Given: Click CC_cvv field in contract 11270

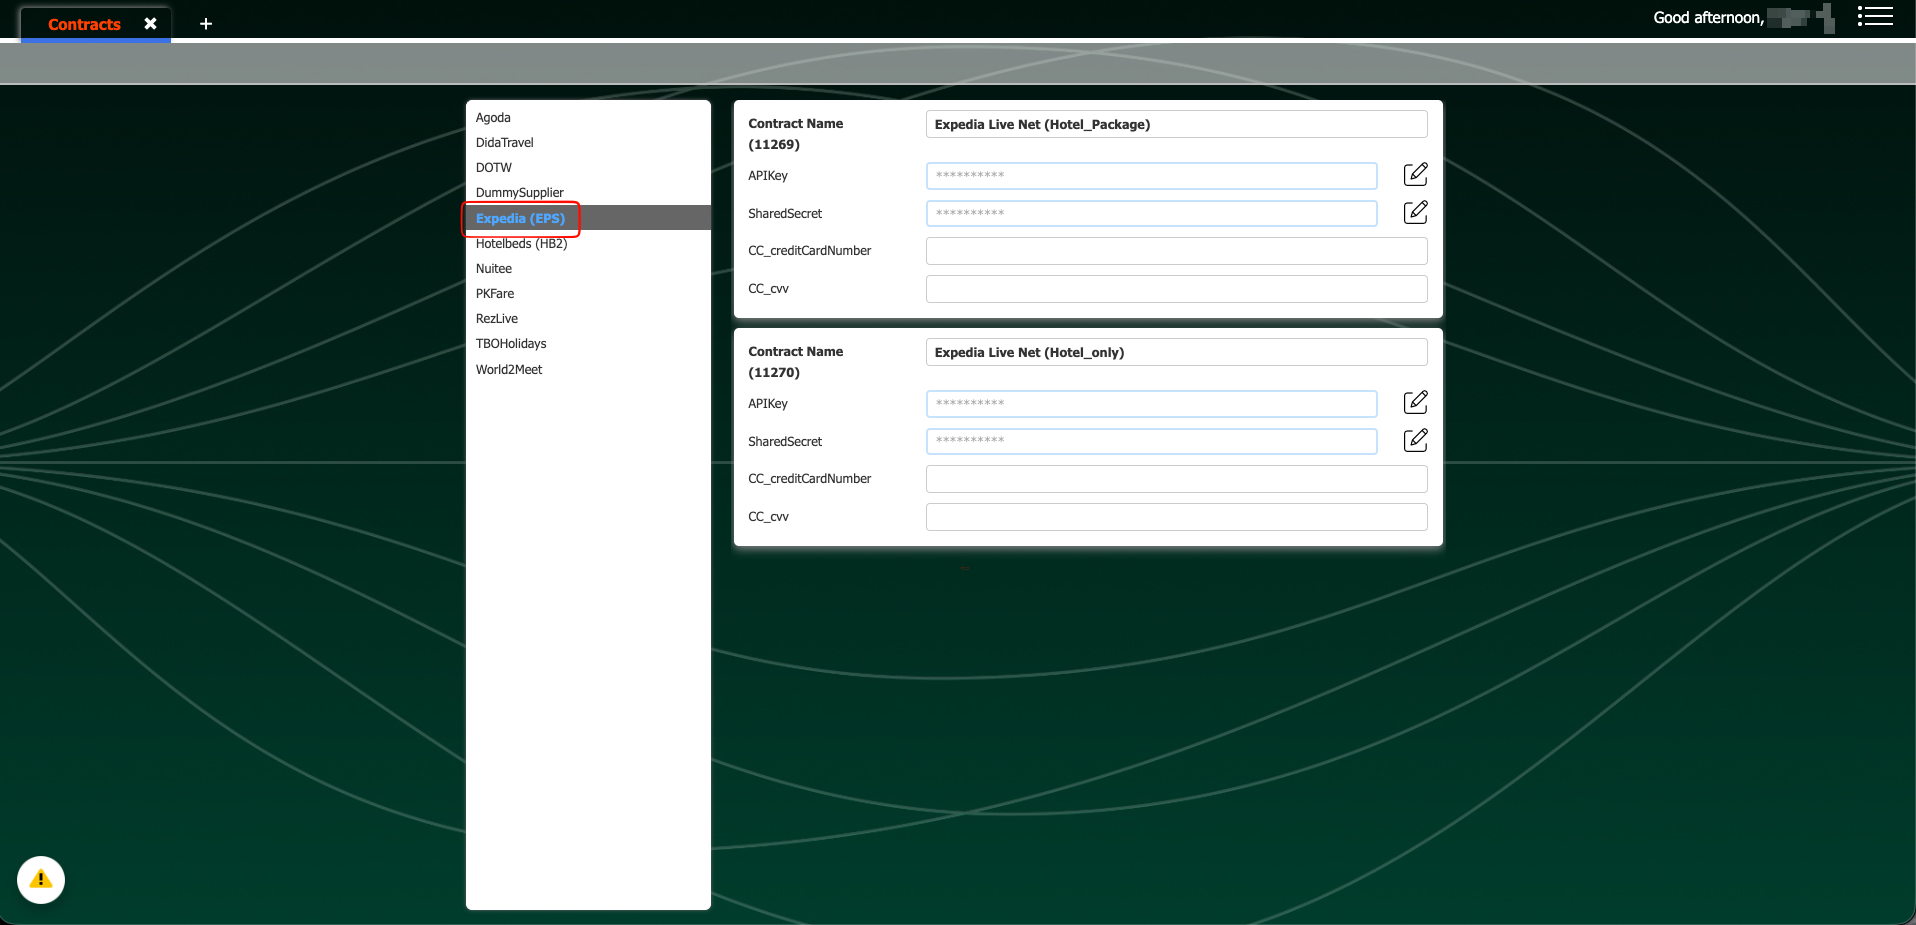Looking at the screenshot, I should point(1176,517).
